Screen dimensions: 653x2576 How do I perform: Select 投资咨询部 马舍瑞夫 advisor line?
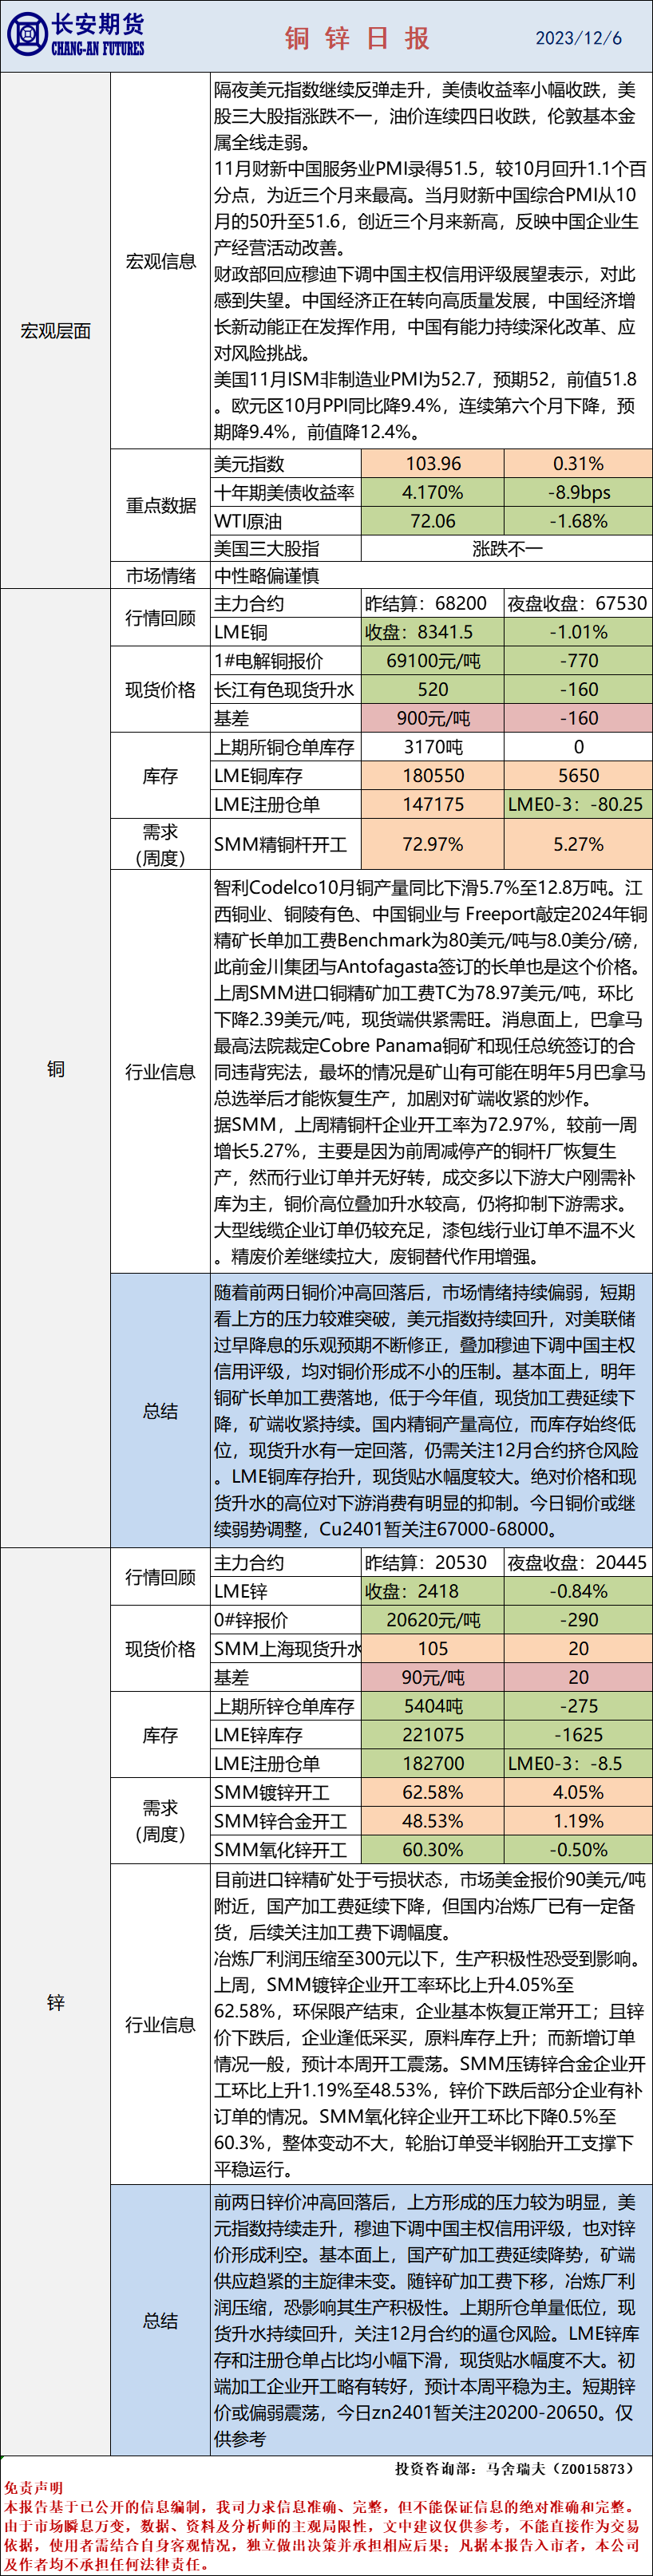[x=515, y=2468]
